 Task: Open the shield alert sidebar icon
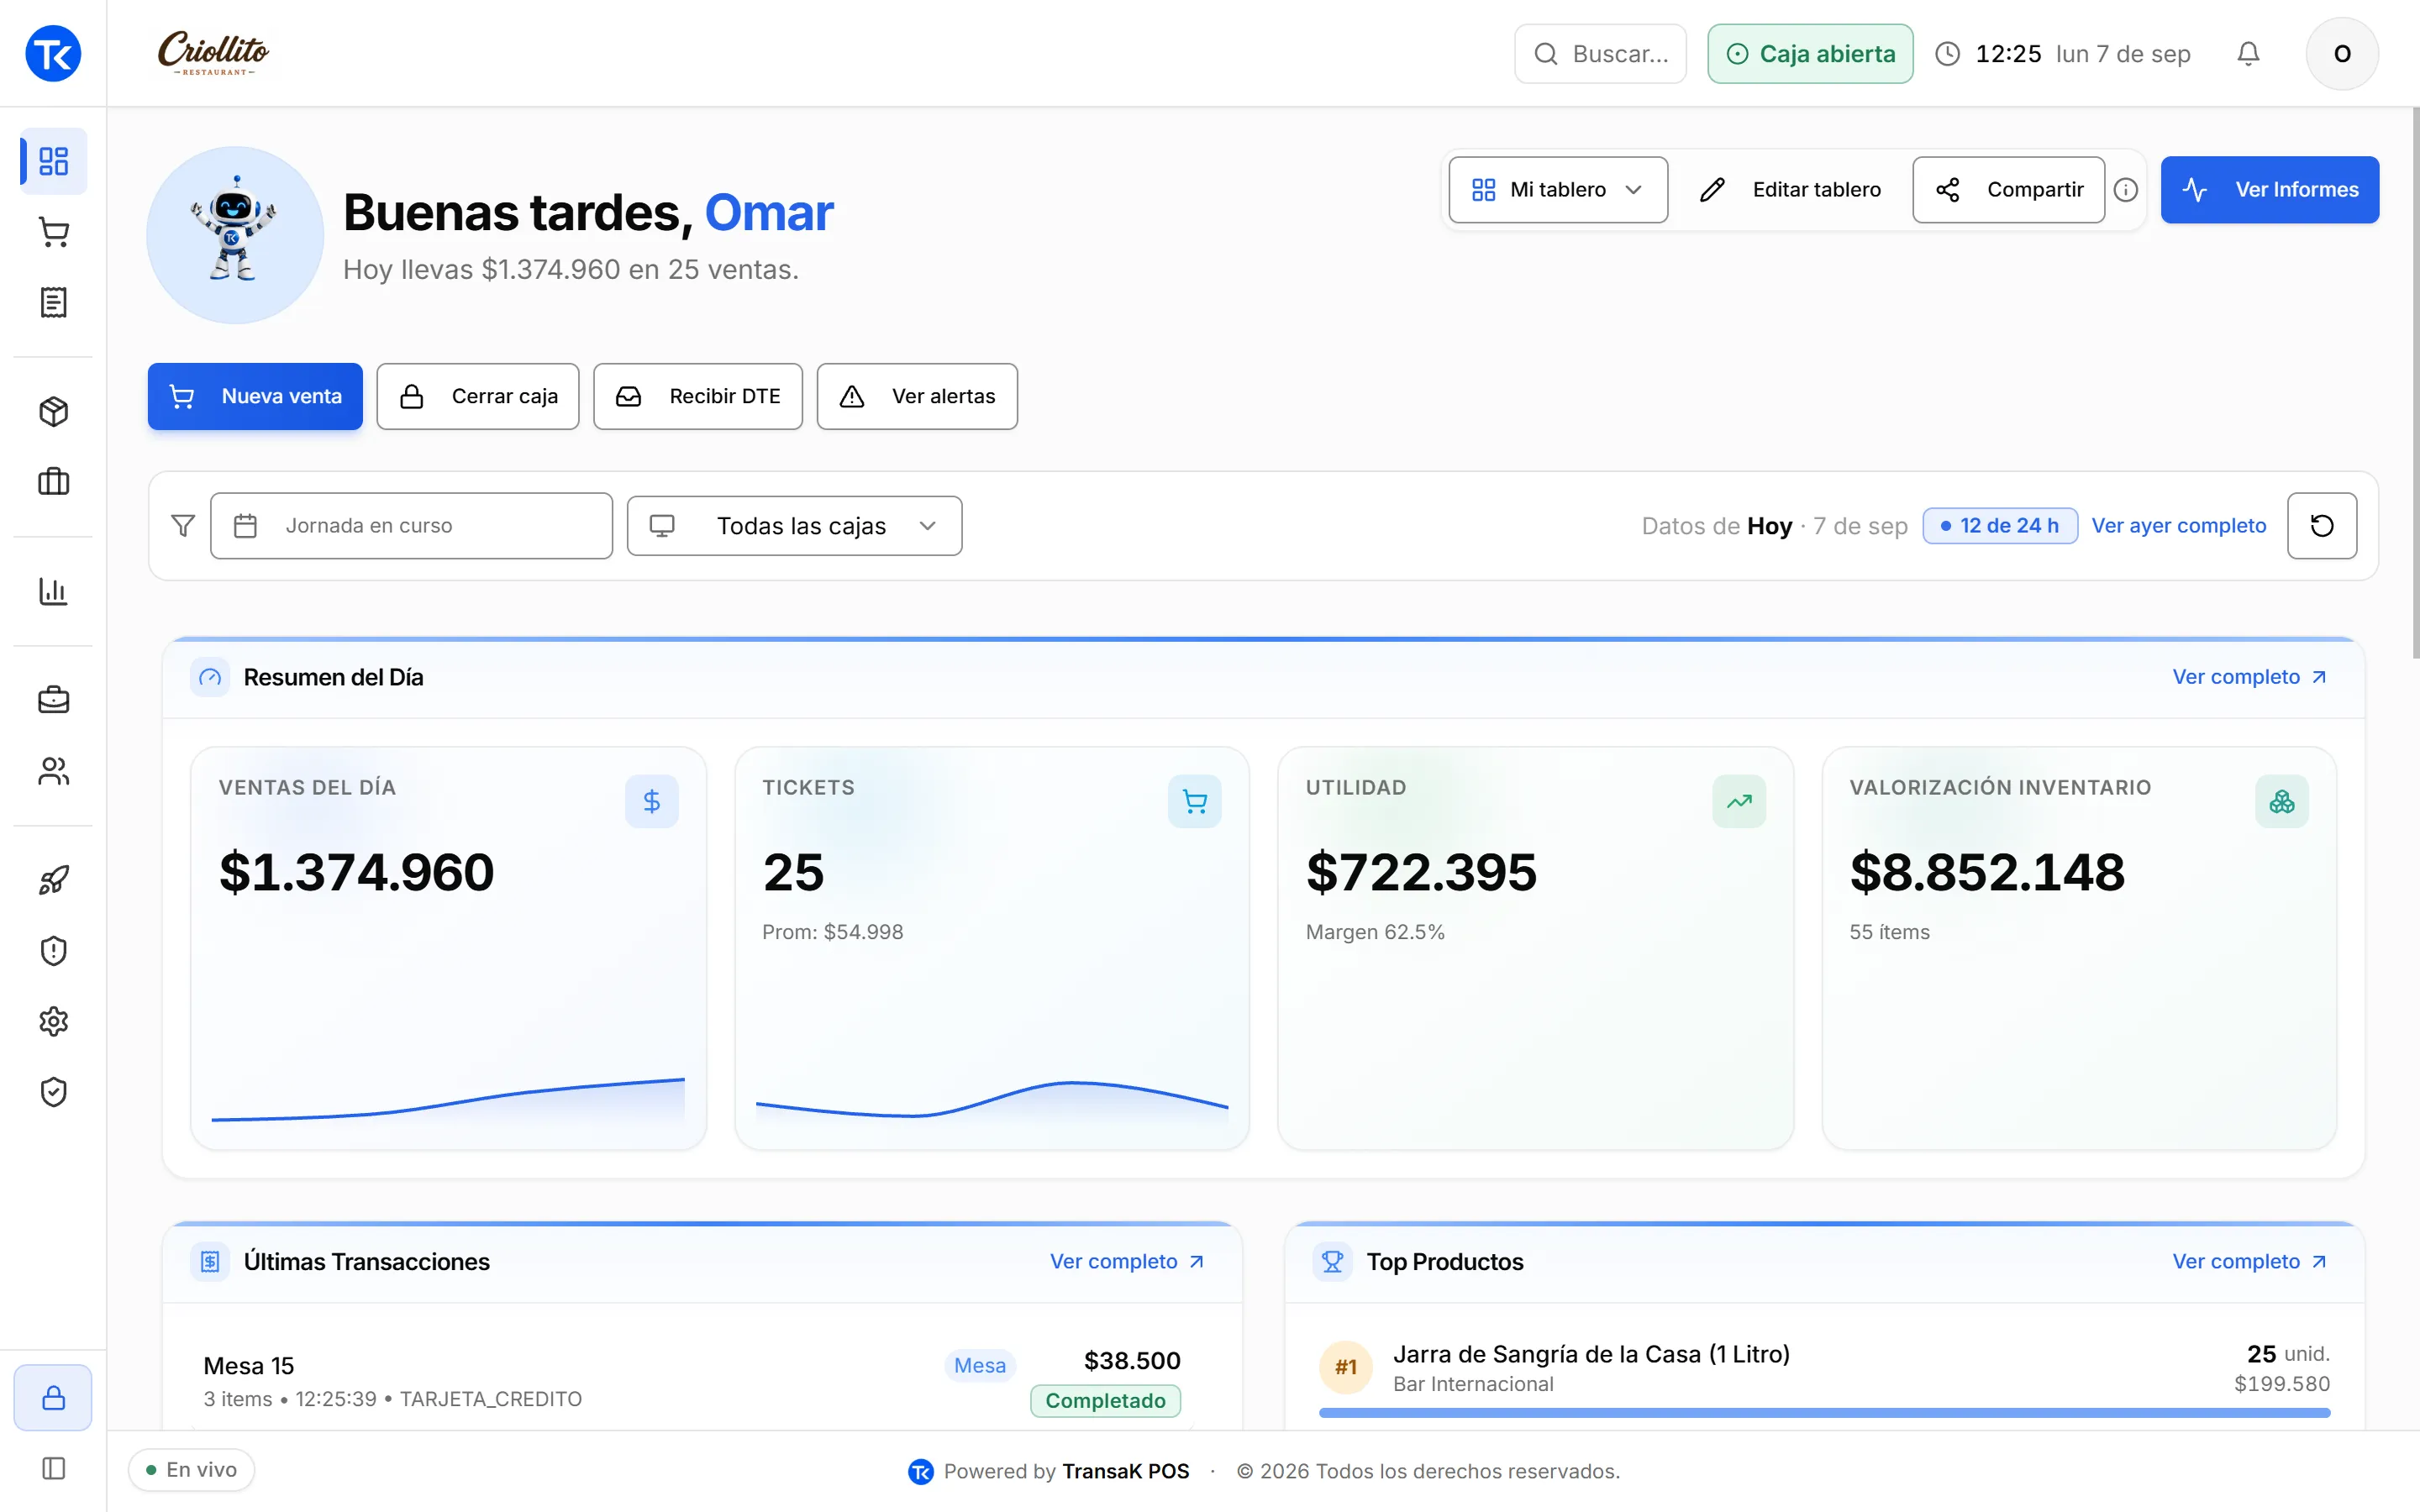point(53,951)
